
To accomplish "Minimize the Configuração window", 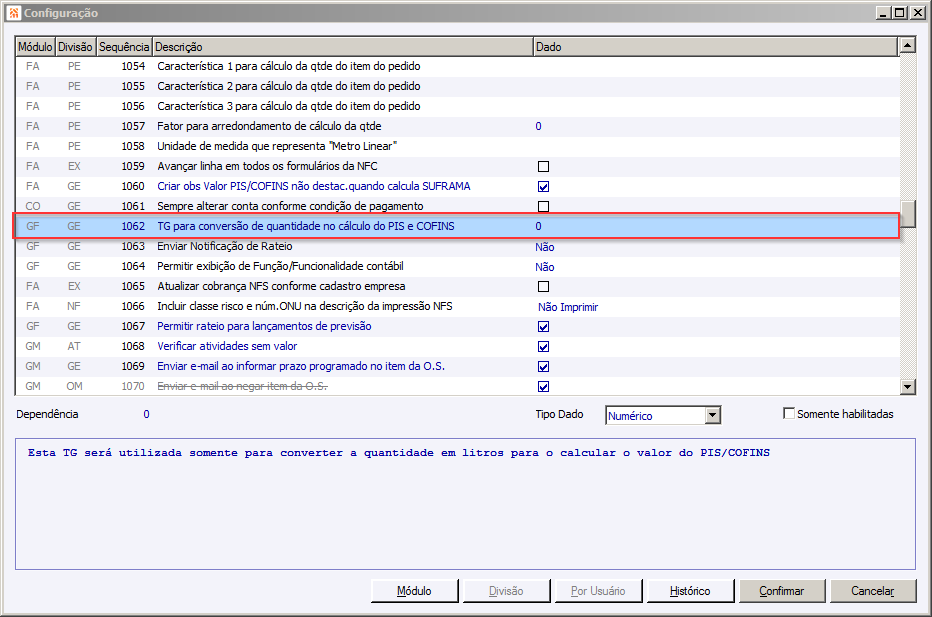I will click(x=883, y=12).
